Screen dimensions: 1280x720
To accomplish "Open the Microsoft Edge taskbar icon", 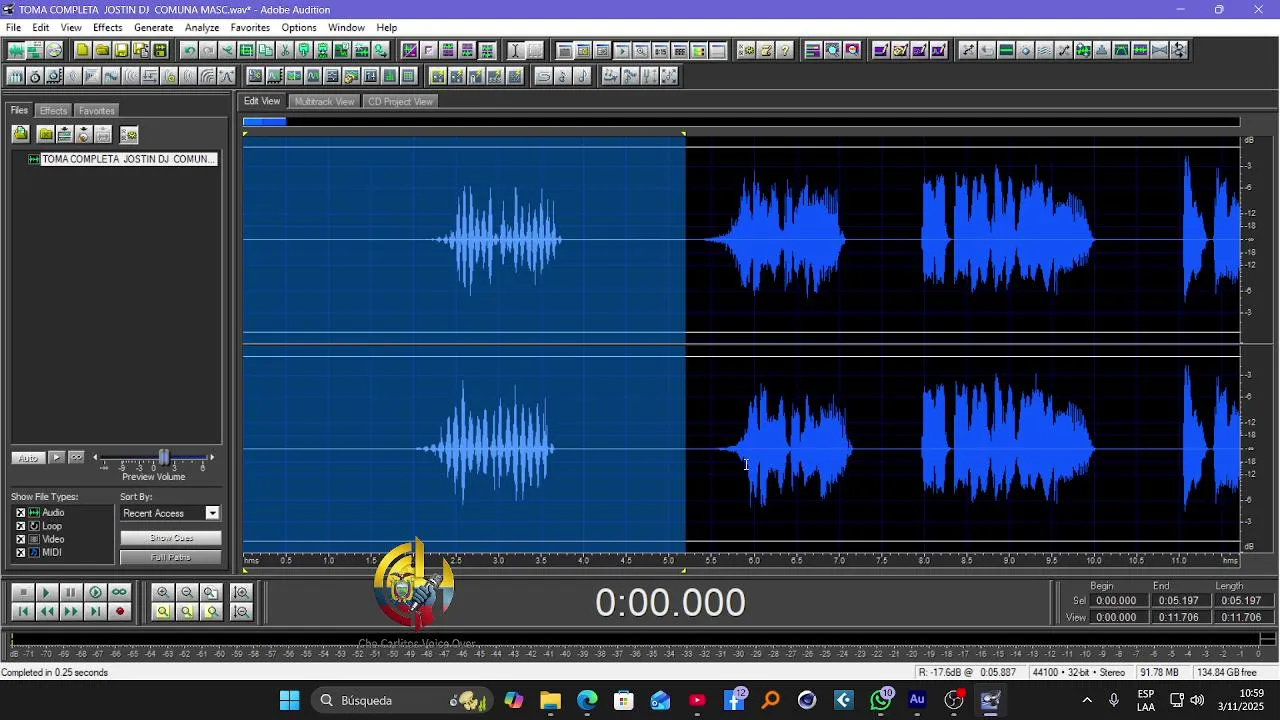I will [587, 700].
